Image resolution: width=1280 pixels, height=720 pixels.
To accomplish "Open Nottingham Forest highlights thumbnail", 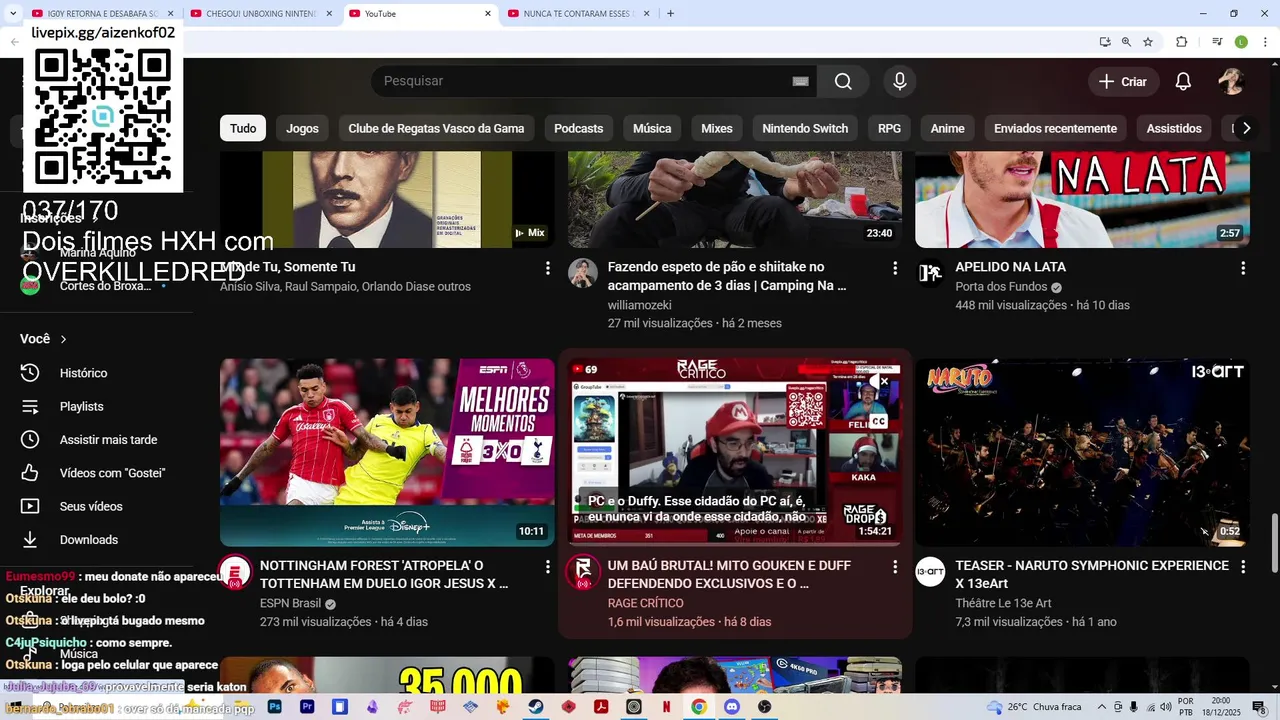I will [387, 452].
